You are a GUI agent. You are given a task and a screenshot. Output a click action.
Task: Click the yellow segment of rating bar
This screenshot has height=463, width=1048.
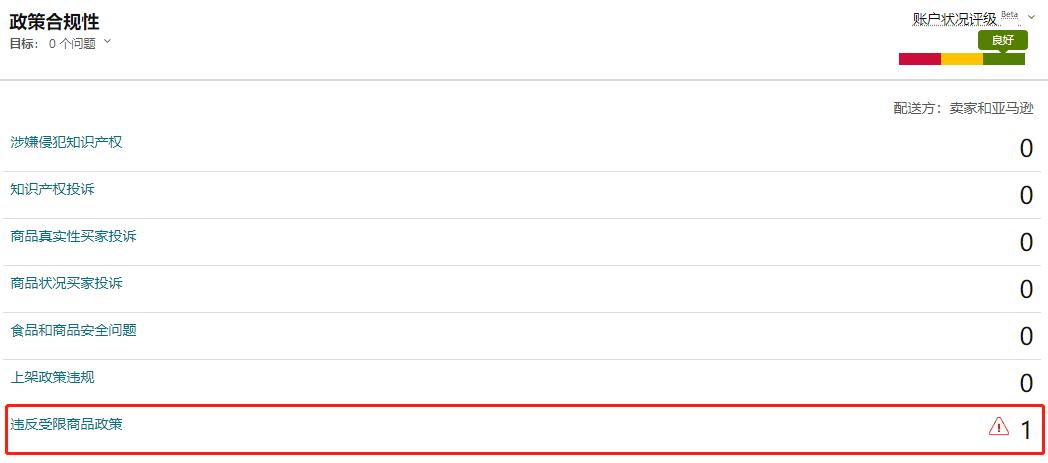[961, 59]
